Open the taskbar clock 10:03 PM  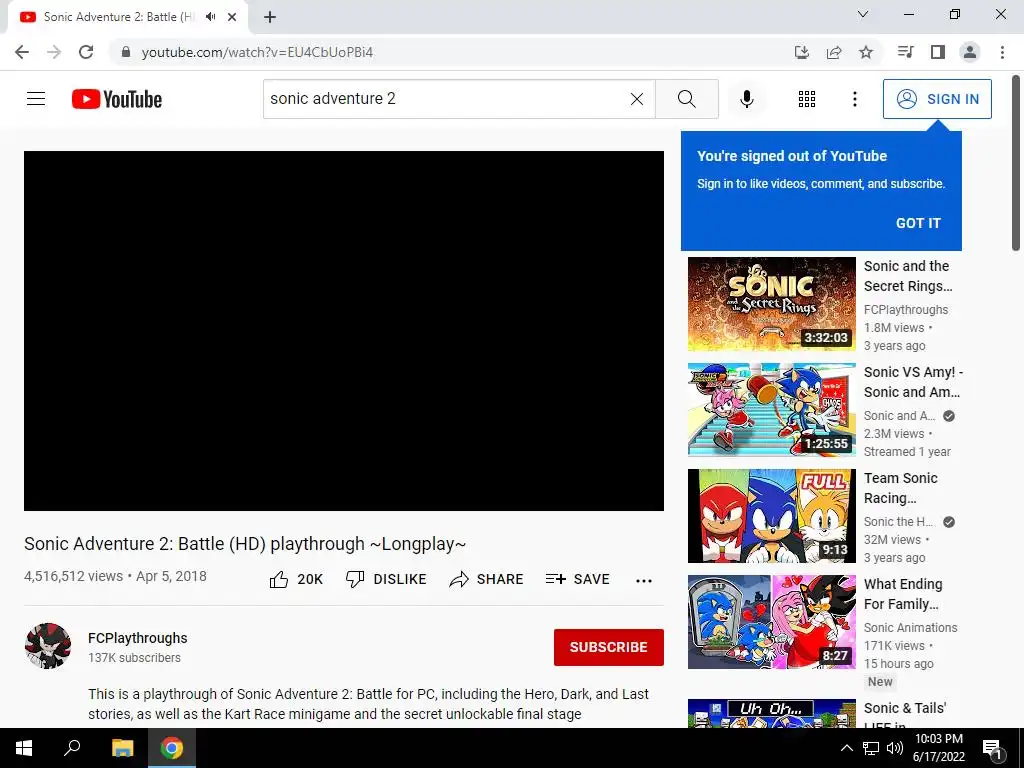tap(938, 748)
